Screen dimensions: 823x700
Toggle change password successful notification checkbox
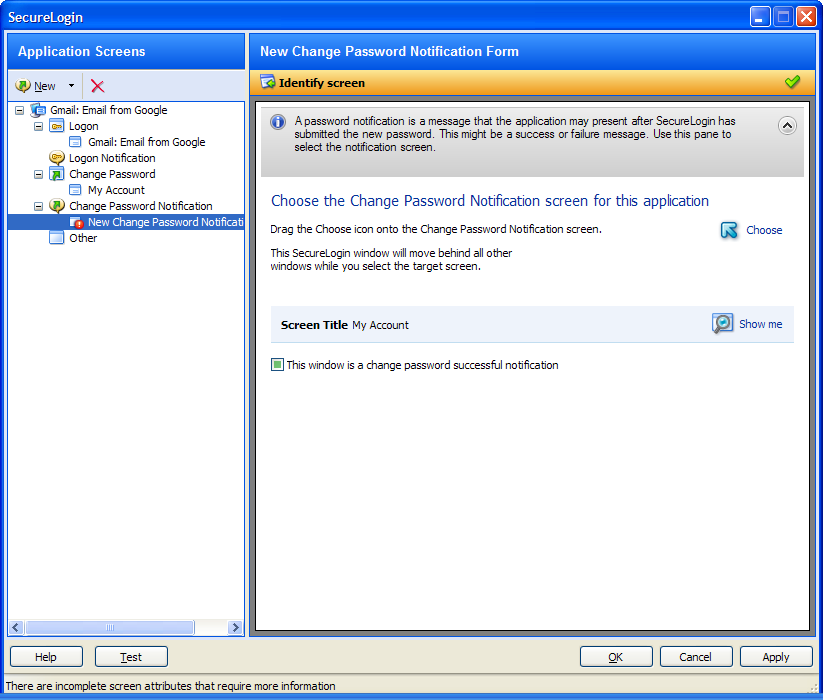pyautogui.click(x=277, y=365)
